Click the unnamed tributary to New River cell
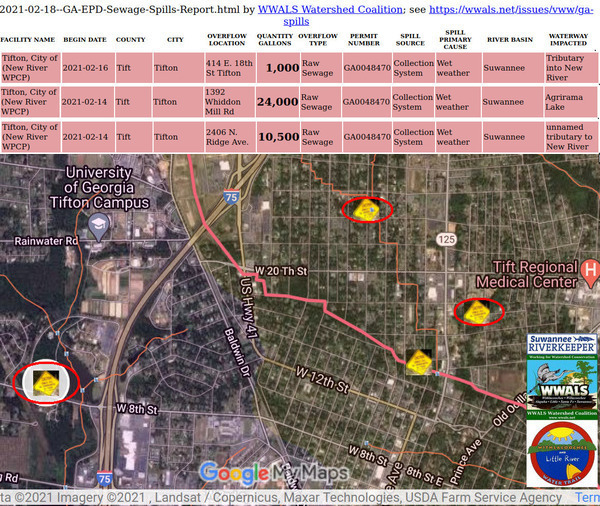The width and height of the screenshot is (600, 506). (571, 137)
